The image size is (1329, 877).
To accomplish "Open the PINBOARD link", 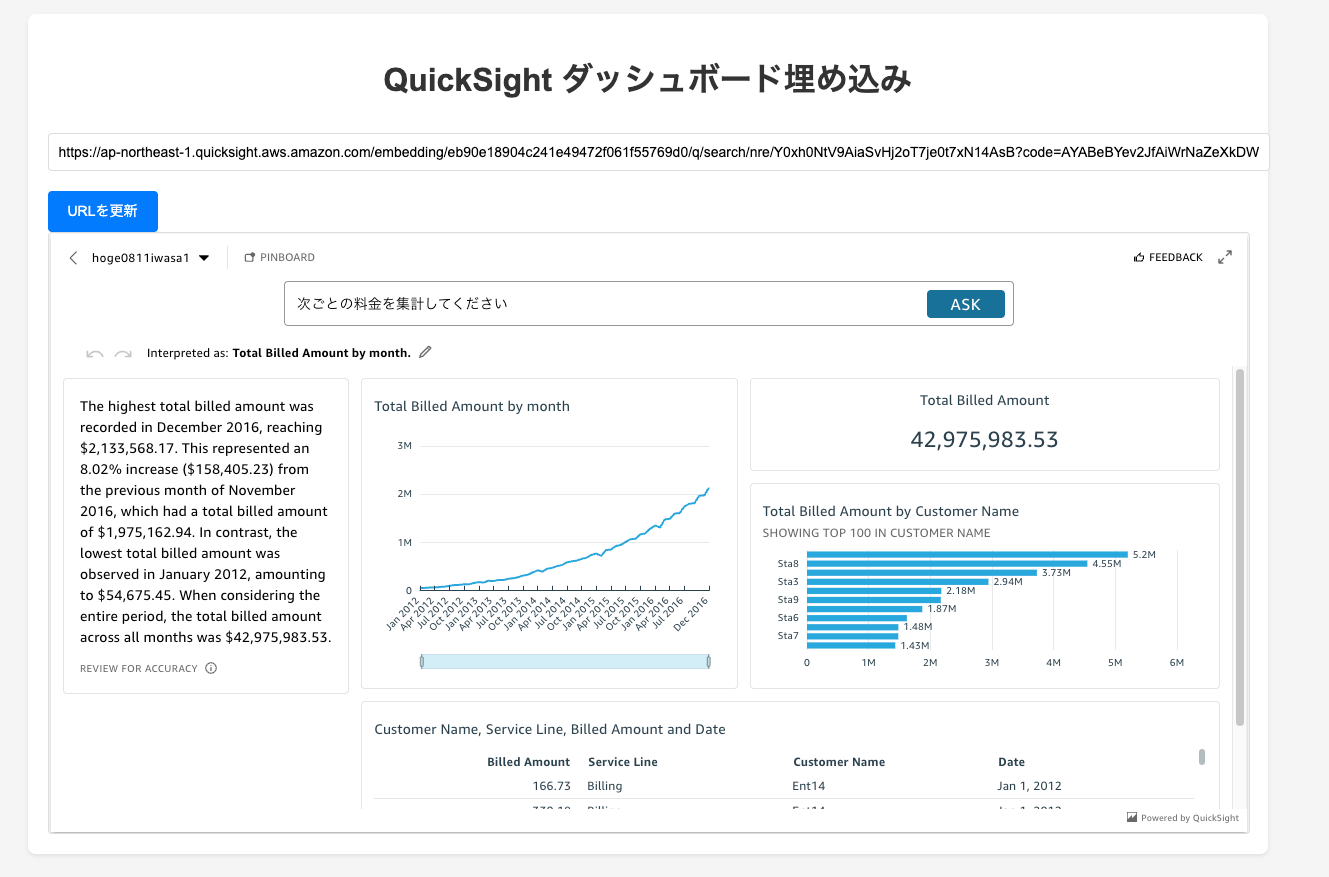I will click(280, 258).
